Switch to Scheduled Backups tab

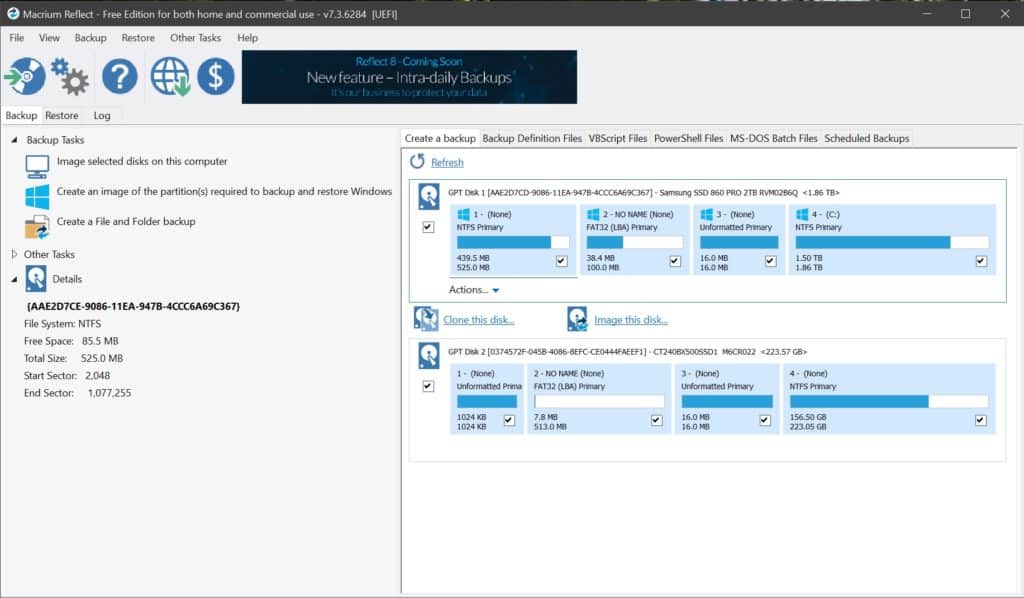pos(867,138)
